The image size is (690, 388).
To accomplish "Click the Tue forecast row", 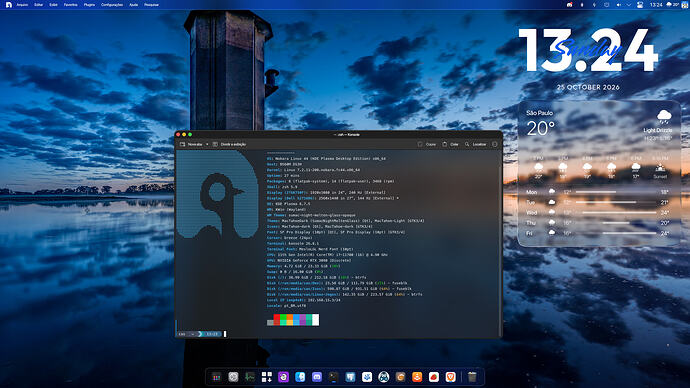I will coord(598,202).
